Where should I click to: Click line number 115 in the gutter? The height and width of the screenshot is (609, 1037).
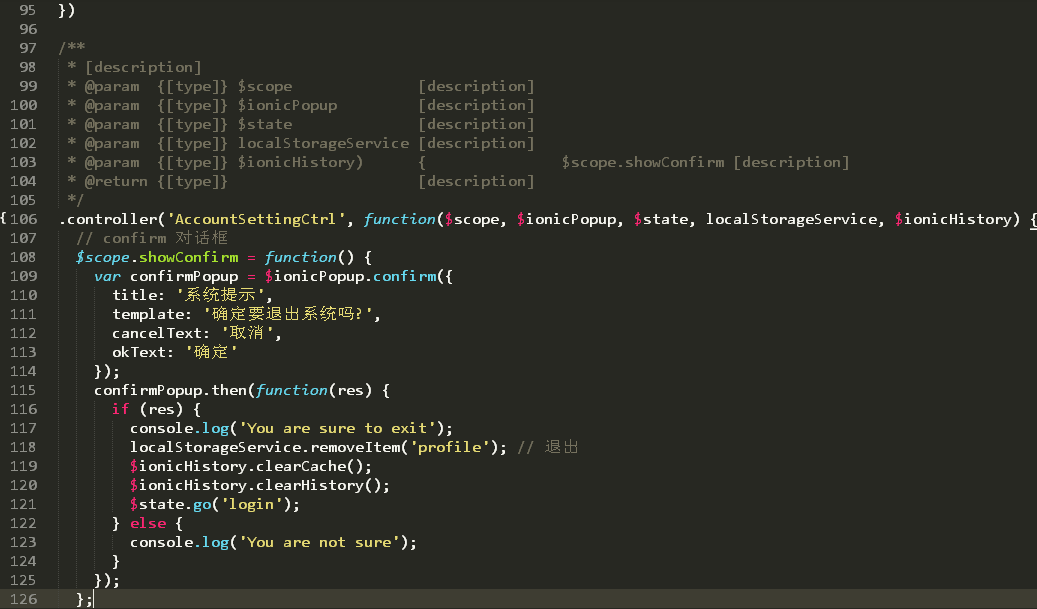click(23, 390)
